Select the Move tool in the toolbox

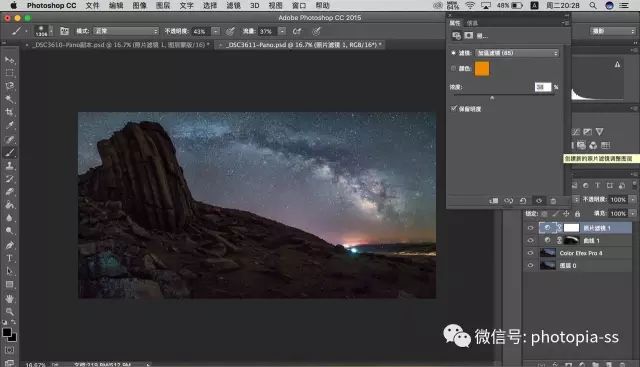click(x=9, y=60)
